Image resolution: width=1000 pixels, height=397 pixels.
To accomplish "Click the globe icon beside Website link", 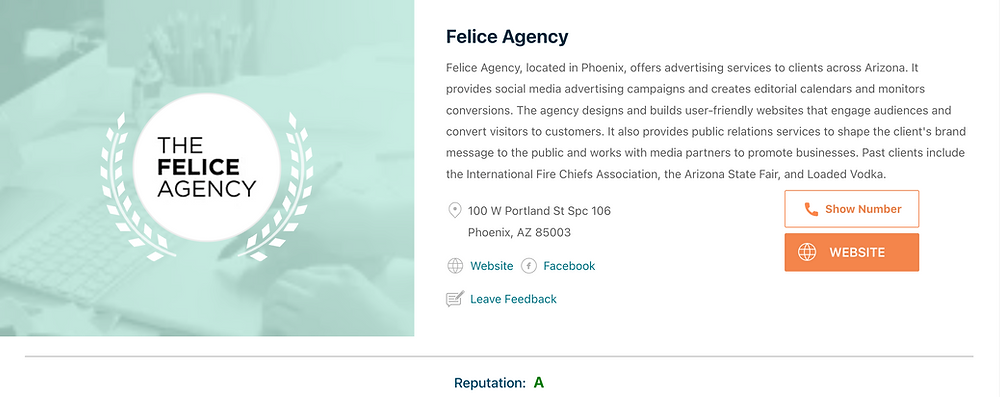I will point(455,266).
